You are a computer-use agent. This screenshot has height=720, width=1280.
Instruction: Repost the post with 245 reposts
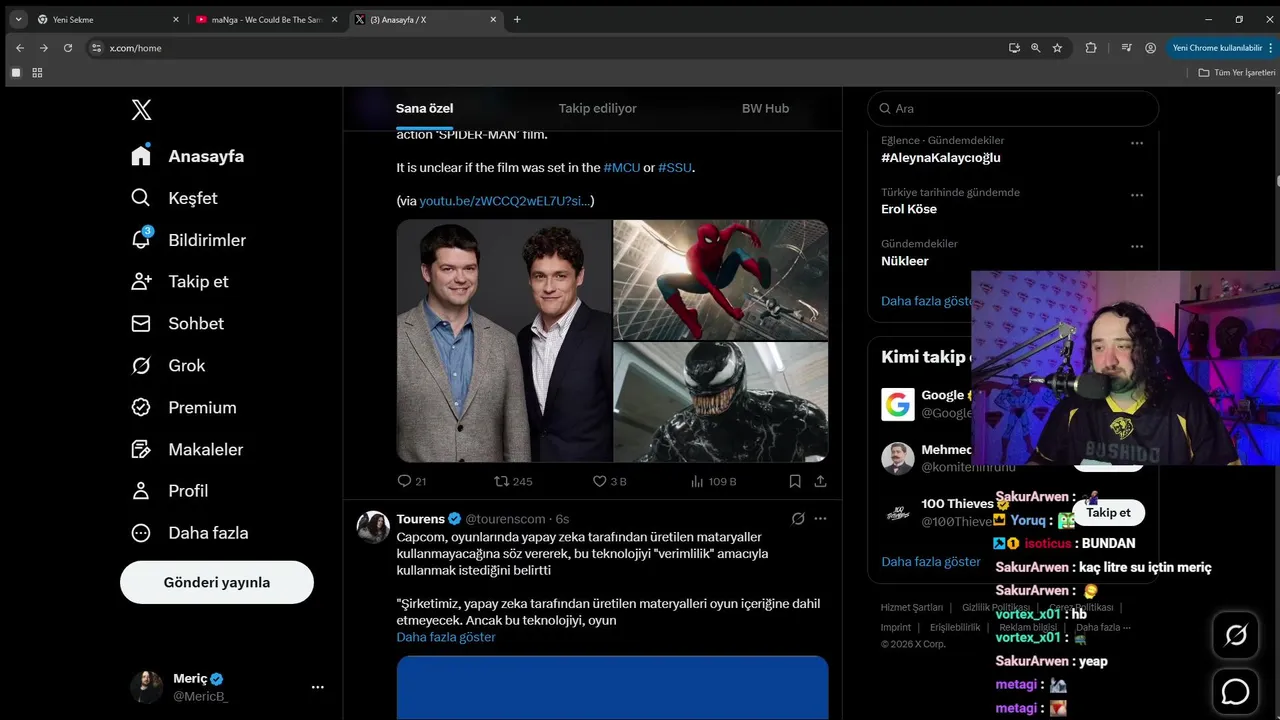point(513,481)
